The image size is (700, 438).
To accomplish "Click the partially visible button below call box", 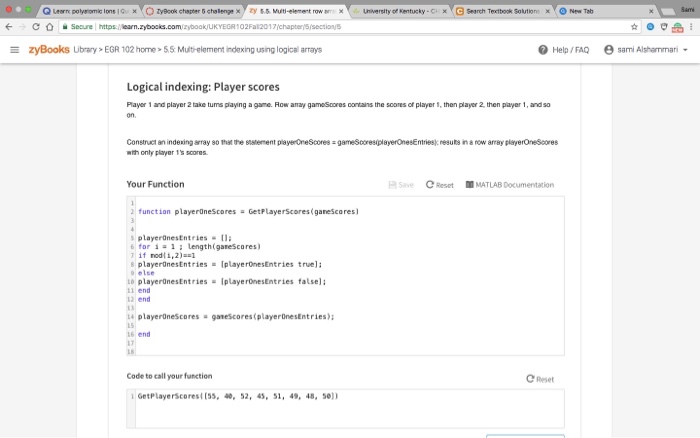I will tap(525, 435).
